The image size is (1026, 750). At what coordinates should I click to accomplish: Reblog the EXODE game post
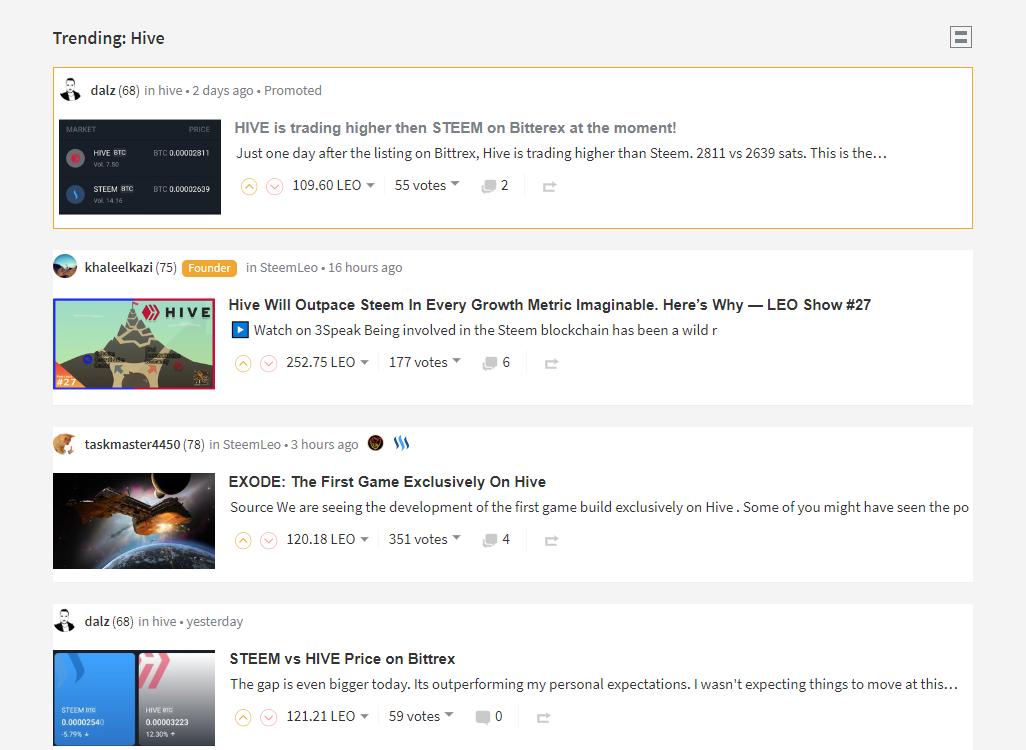pos(550,540)
